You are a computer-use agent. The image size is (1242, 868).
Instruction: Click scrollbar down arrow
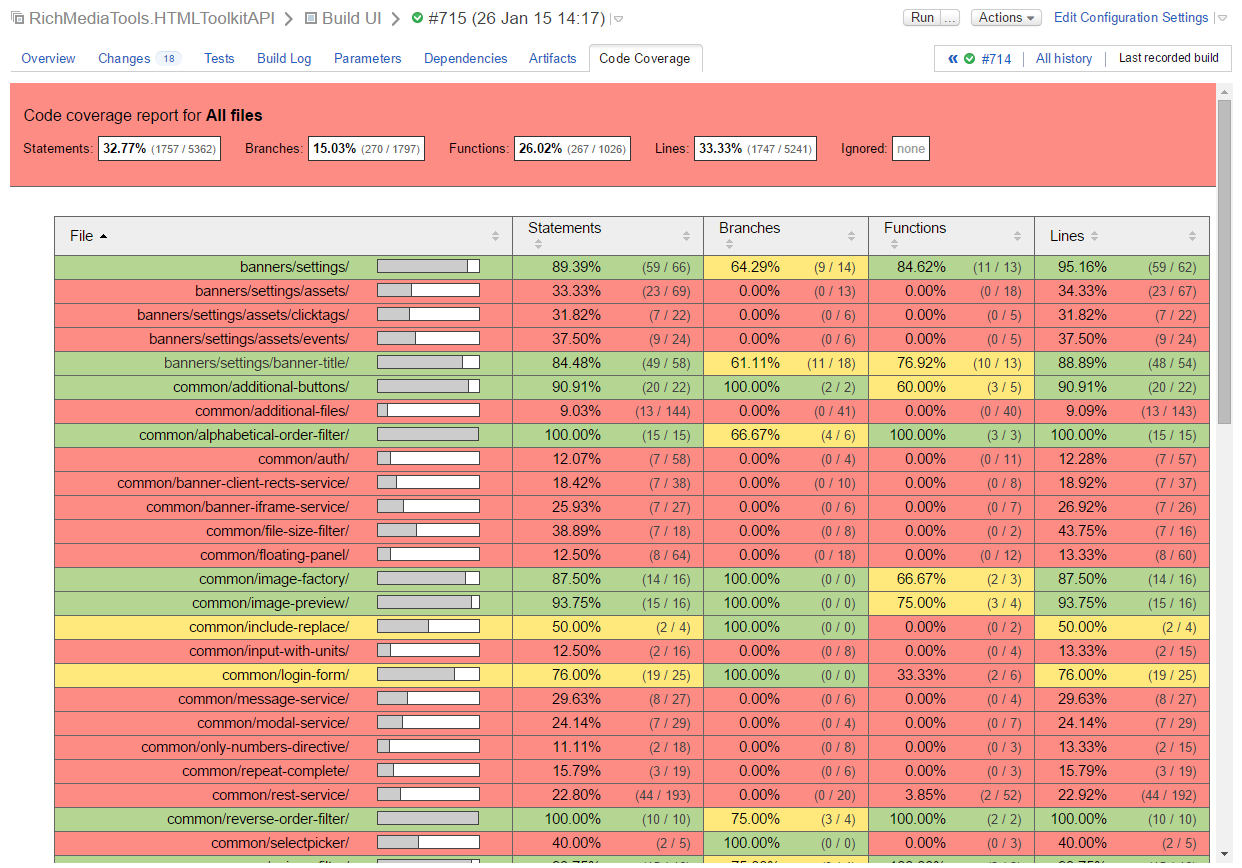click(1225, 854)
